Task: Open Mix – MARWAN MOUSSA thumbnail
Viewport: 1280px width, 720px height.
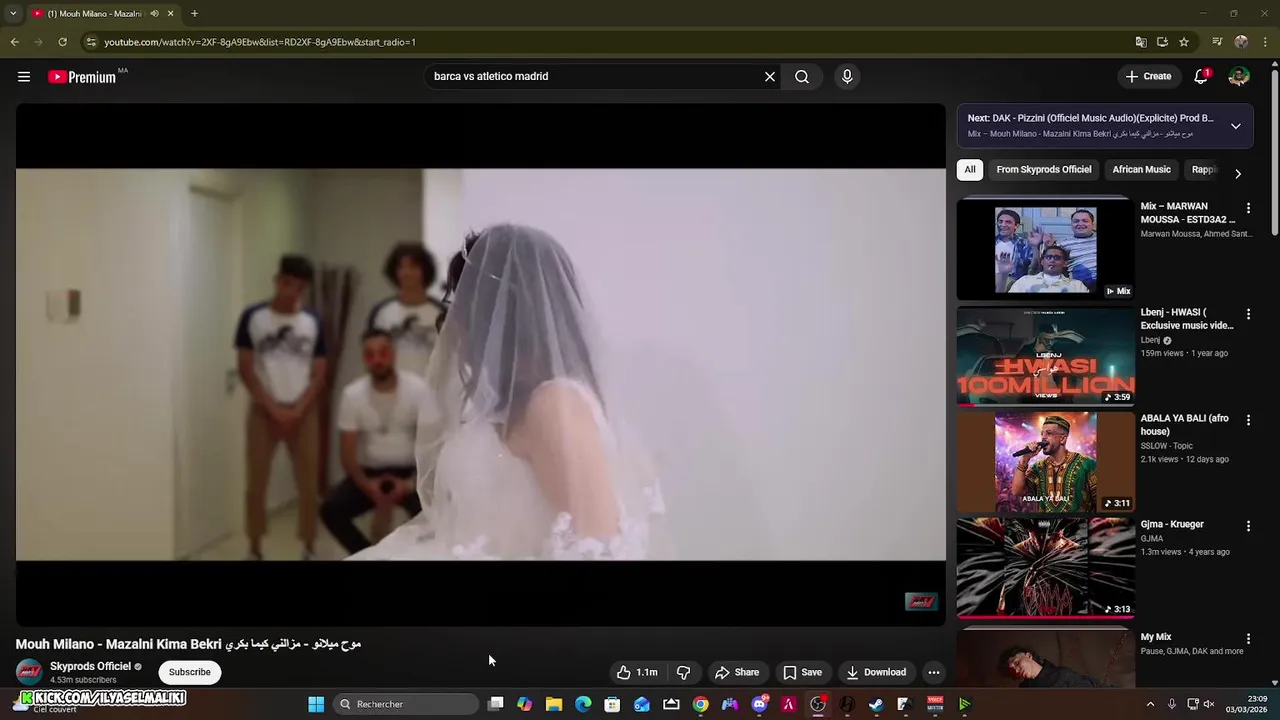Action: [1045, 250]
